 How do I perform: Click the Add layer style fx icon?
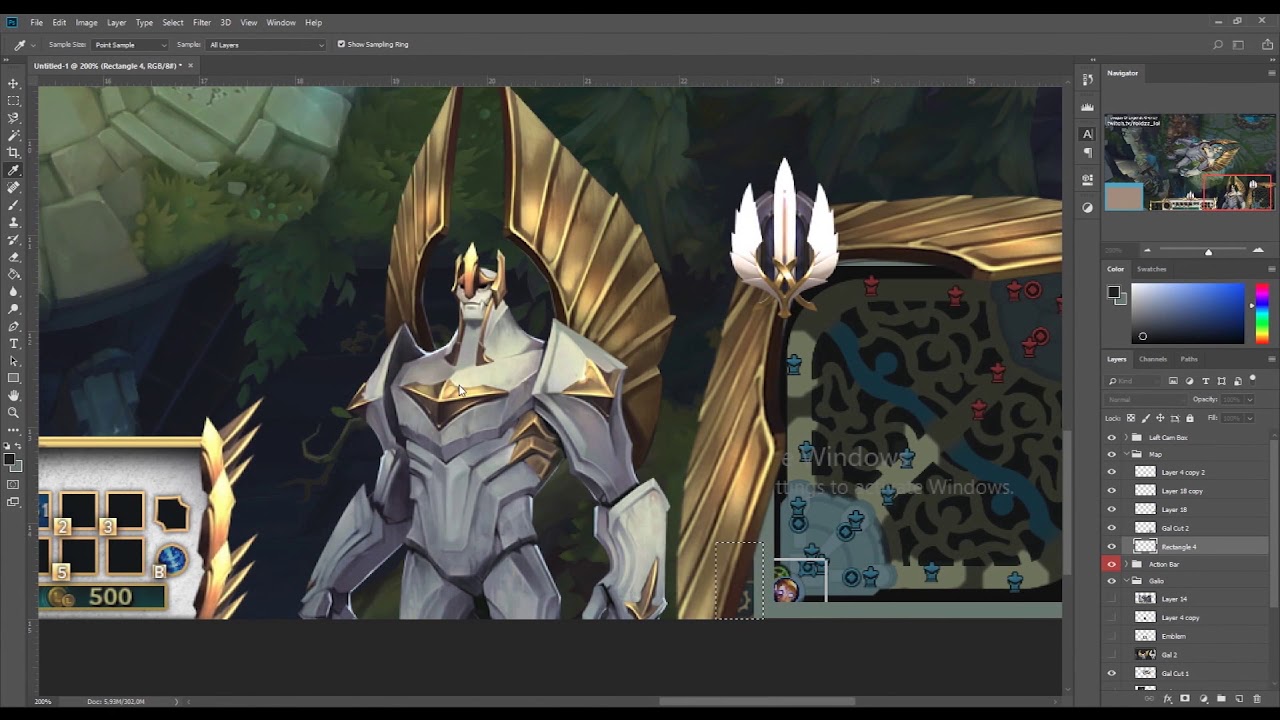point(1167,699)
